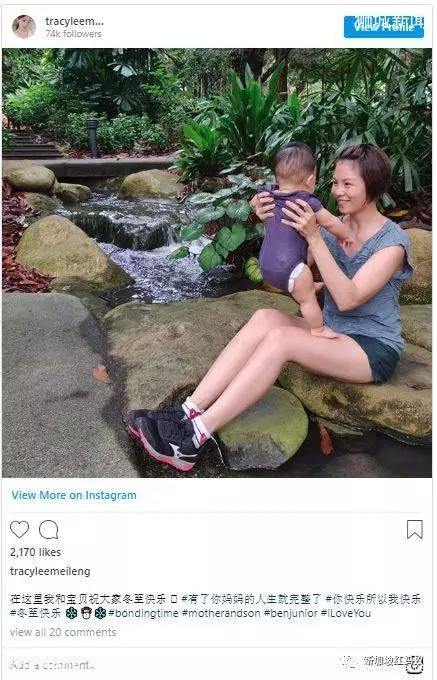The width and height of the screenshot is (437, 680).
Task: Save the post with the bookmark icon
Action: tap(414, 530)
